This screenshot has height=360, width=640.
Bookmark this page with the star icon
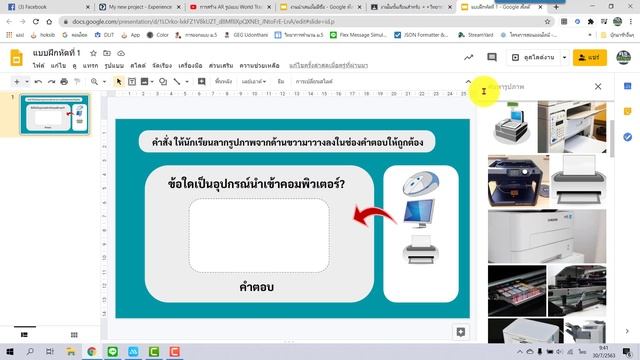coord(547,22)
